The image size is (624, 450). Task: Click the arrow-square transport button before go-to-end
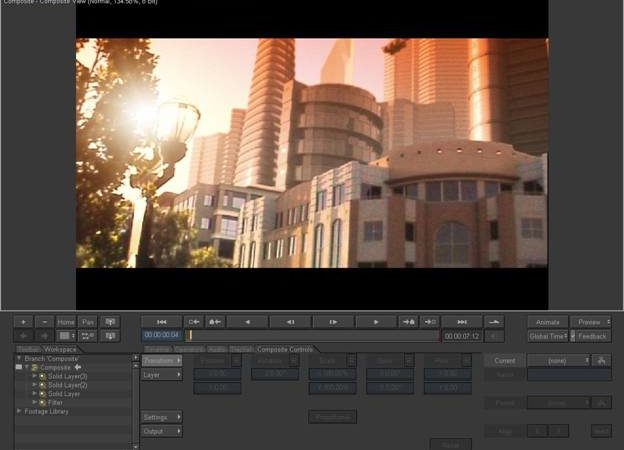point(430,322)
